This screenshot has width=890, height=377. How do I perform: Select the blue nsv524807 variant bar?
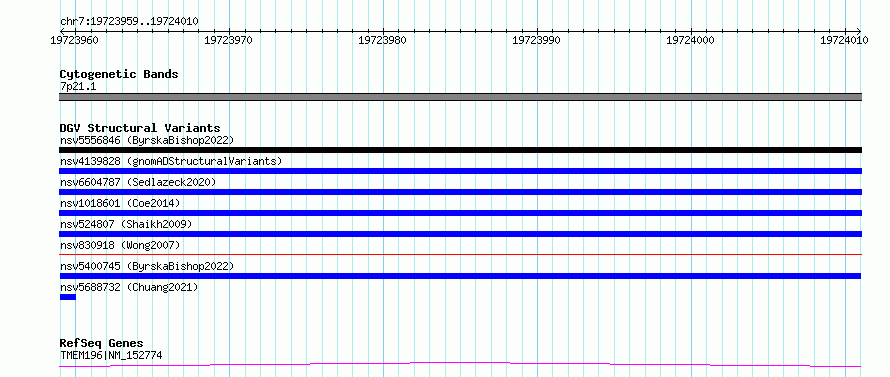460,234
